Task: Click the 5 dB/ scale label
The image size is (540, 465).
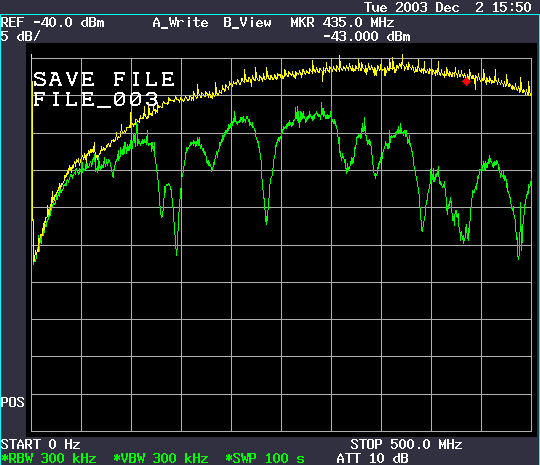Action: 20,36
